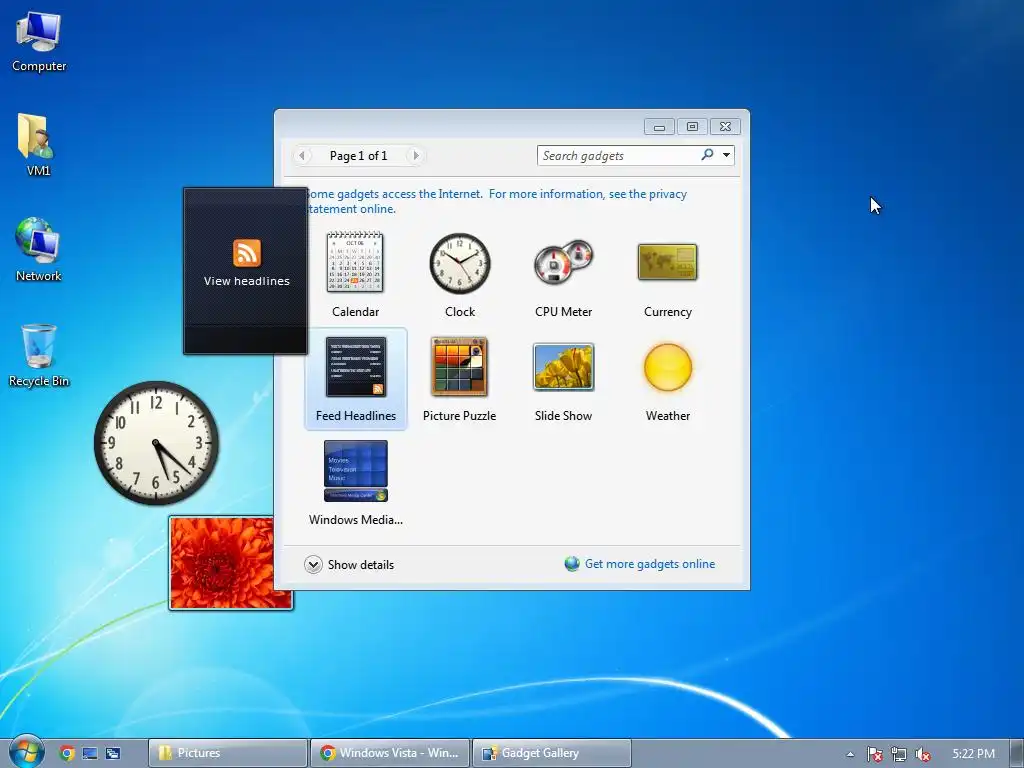
Task: Select the Clock gadget in the gallery
Action: [460, 264]
